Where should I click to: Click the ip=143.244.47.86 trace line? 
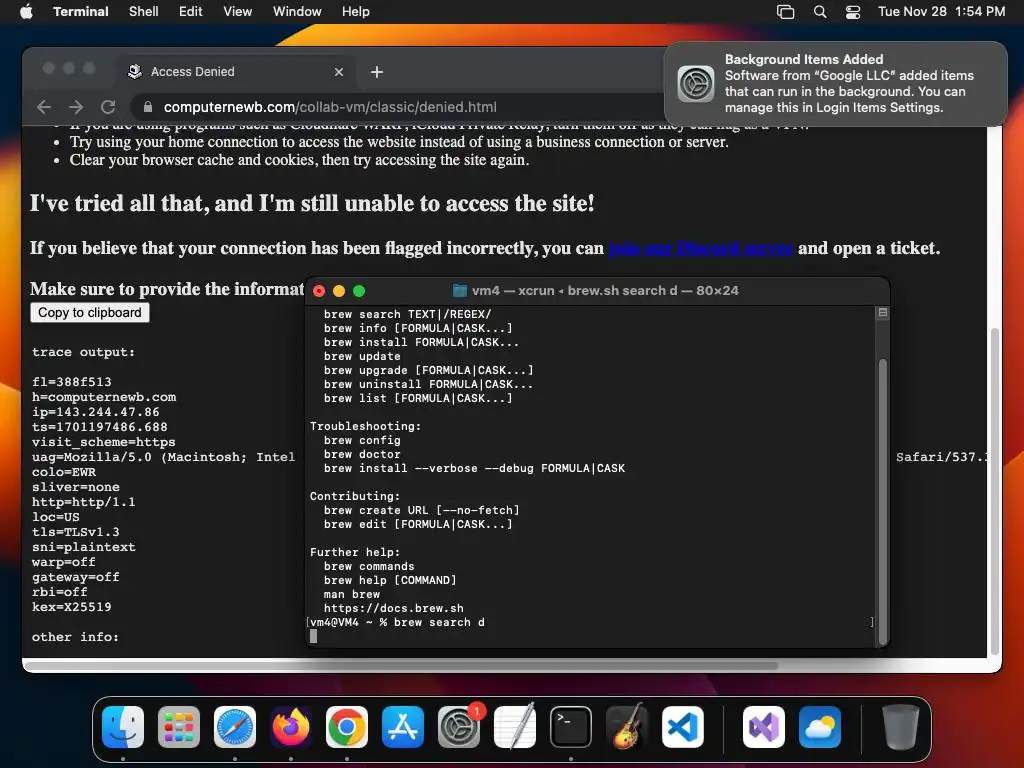[96, 412]
